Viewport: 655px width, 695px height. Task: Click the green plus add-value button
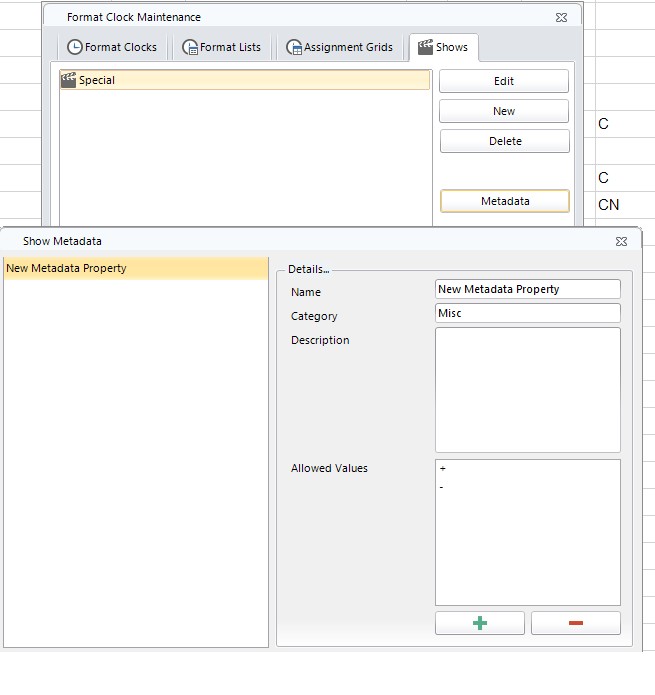coord(480,623)
